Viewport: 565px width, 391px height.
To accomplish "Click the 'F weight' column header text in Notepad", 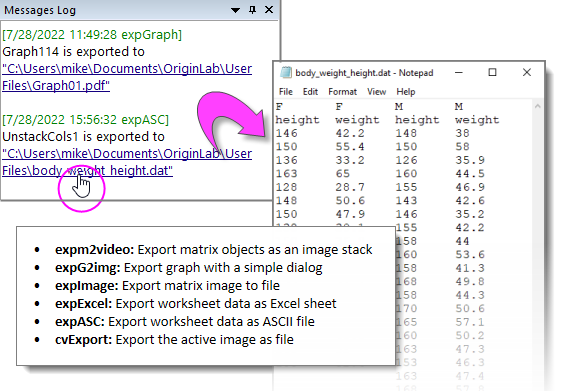I will pos(357,113).
